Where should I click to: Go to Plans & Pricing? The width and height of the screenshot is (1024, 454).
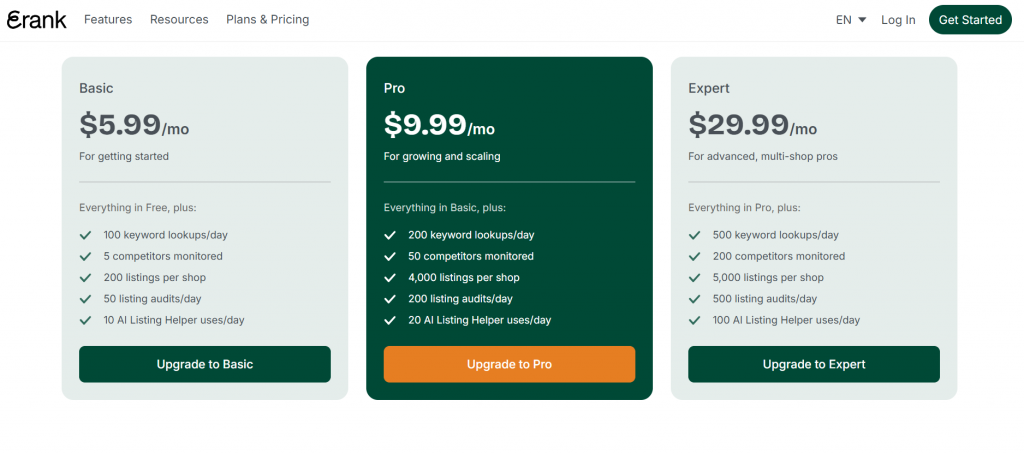tap(268, 20)
